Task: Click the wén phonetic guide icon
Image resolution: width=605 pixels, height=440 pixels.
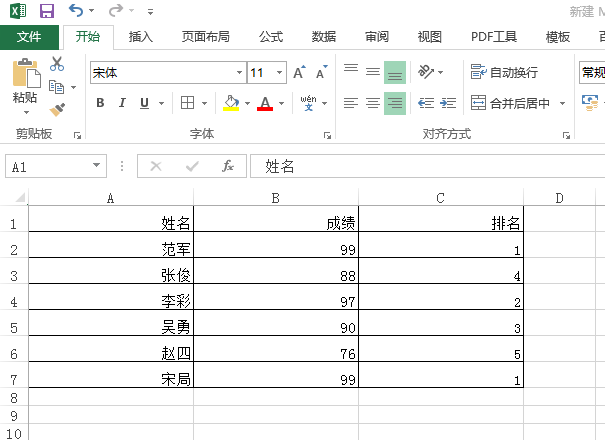Action: [x=309, y=103]
